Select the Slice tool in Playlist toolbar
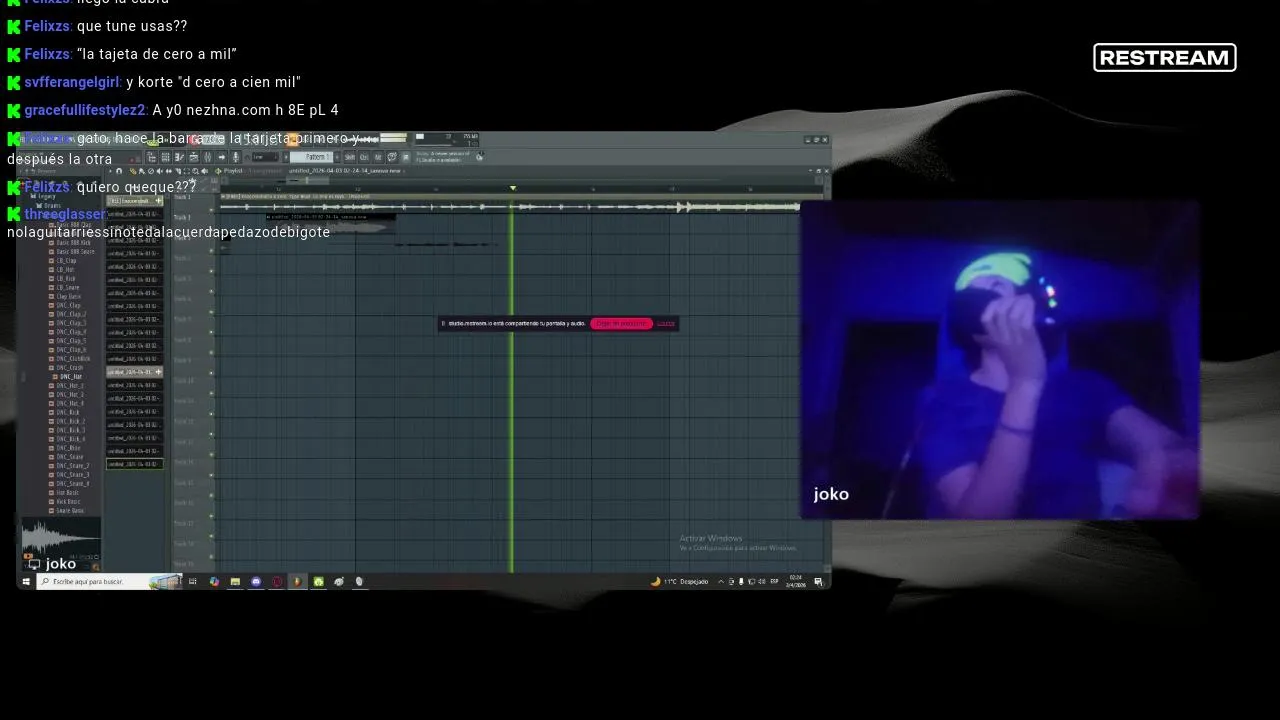Screen dimensions: 1280x720 click(x=178, y=171)
